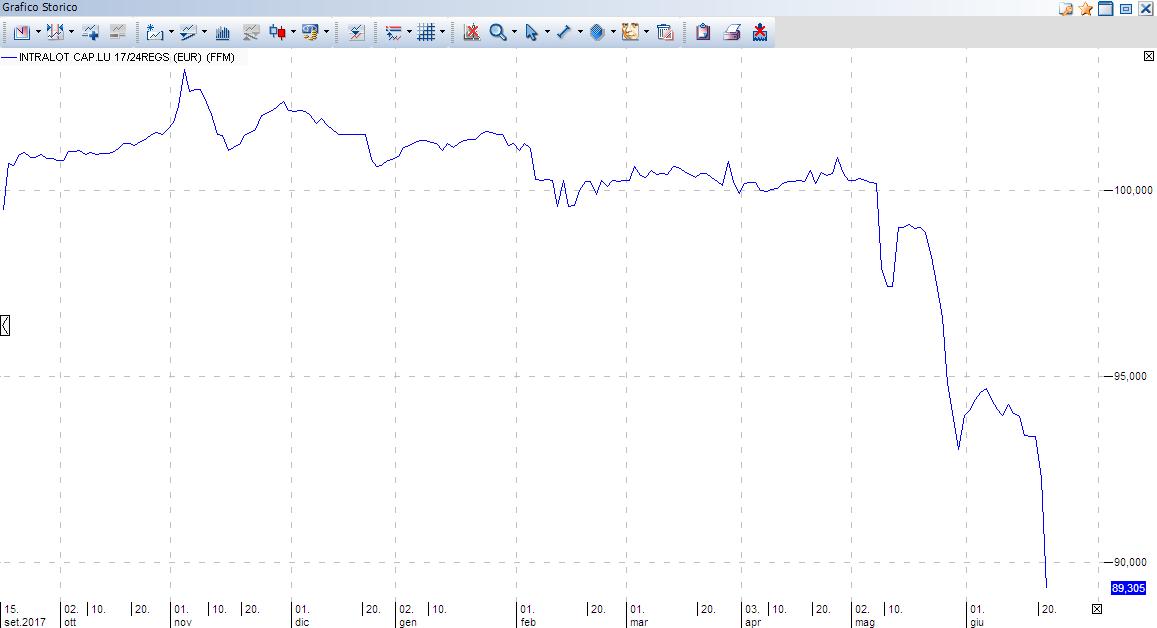Click the left arrow expander on chart edge
Screen dimensions: 1157x628
[x=4, y=325]
